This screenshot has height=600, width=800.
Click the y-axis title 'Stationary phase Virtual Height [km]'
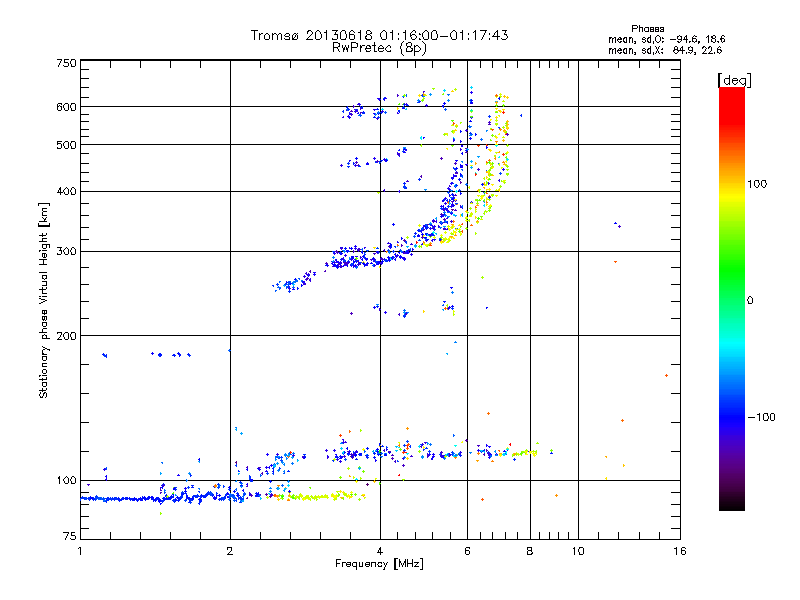click(x=44, y=300)
